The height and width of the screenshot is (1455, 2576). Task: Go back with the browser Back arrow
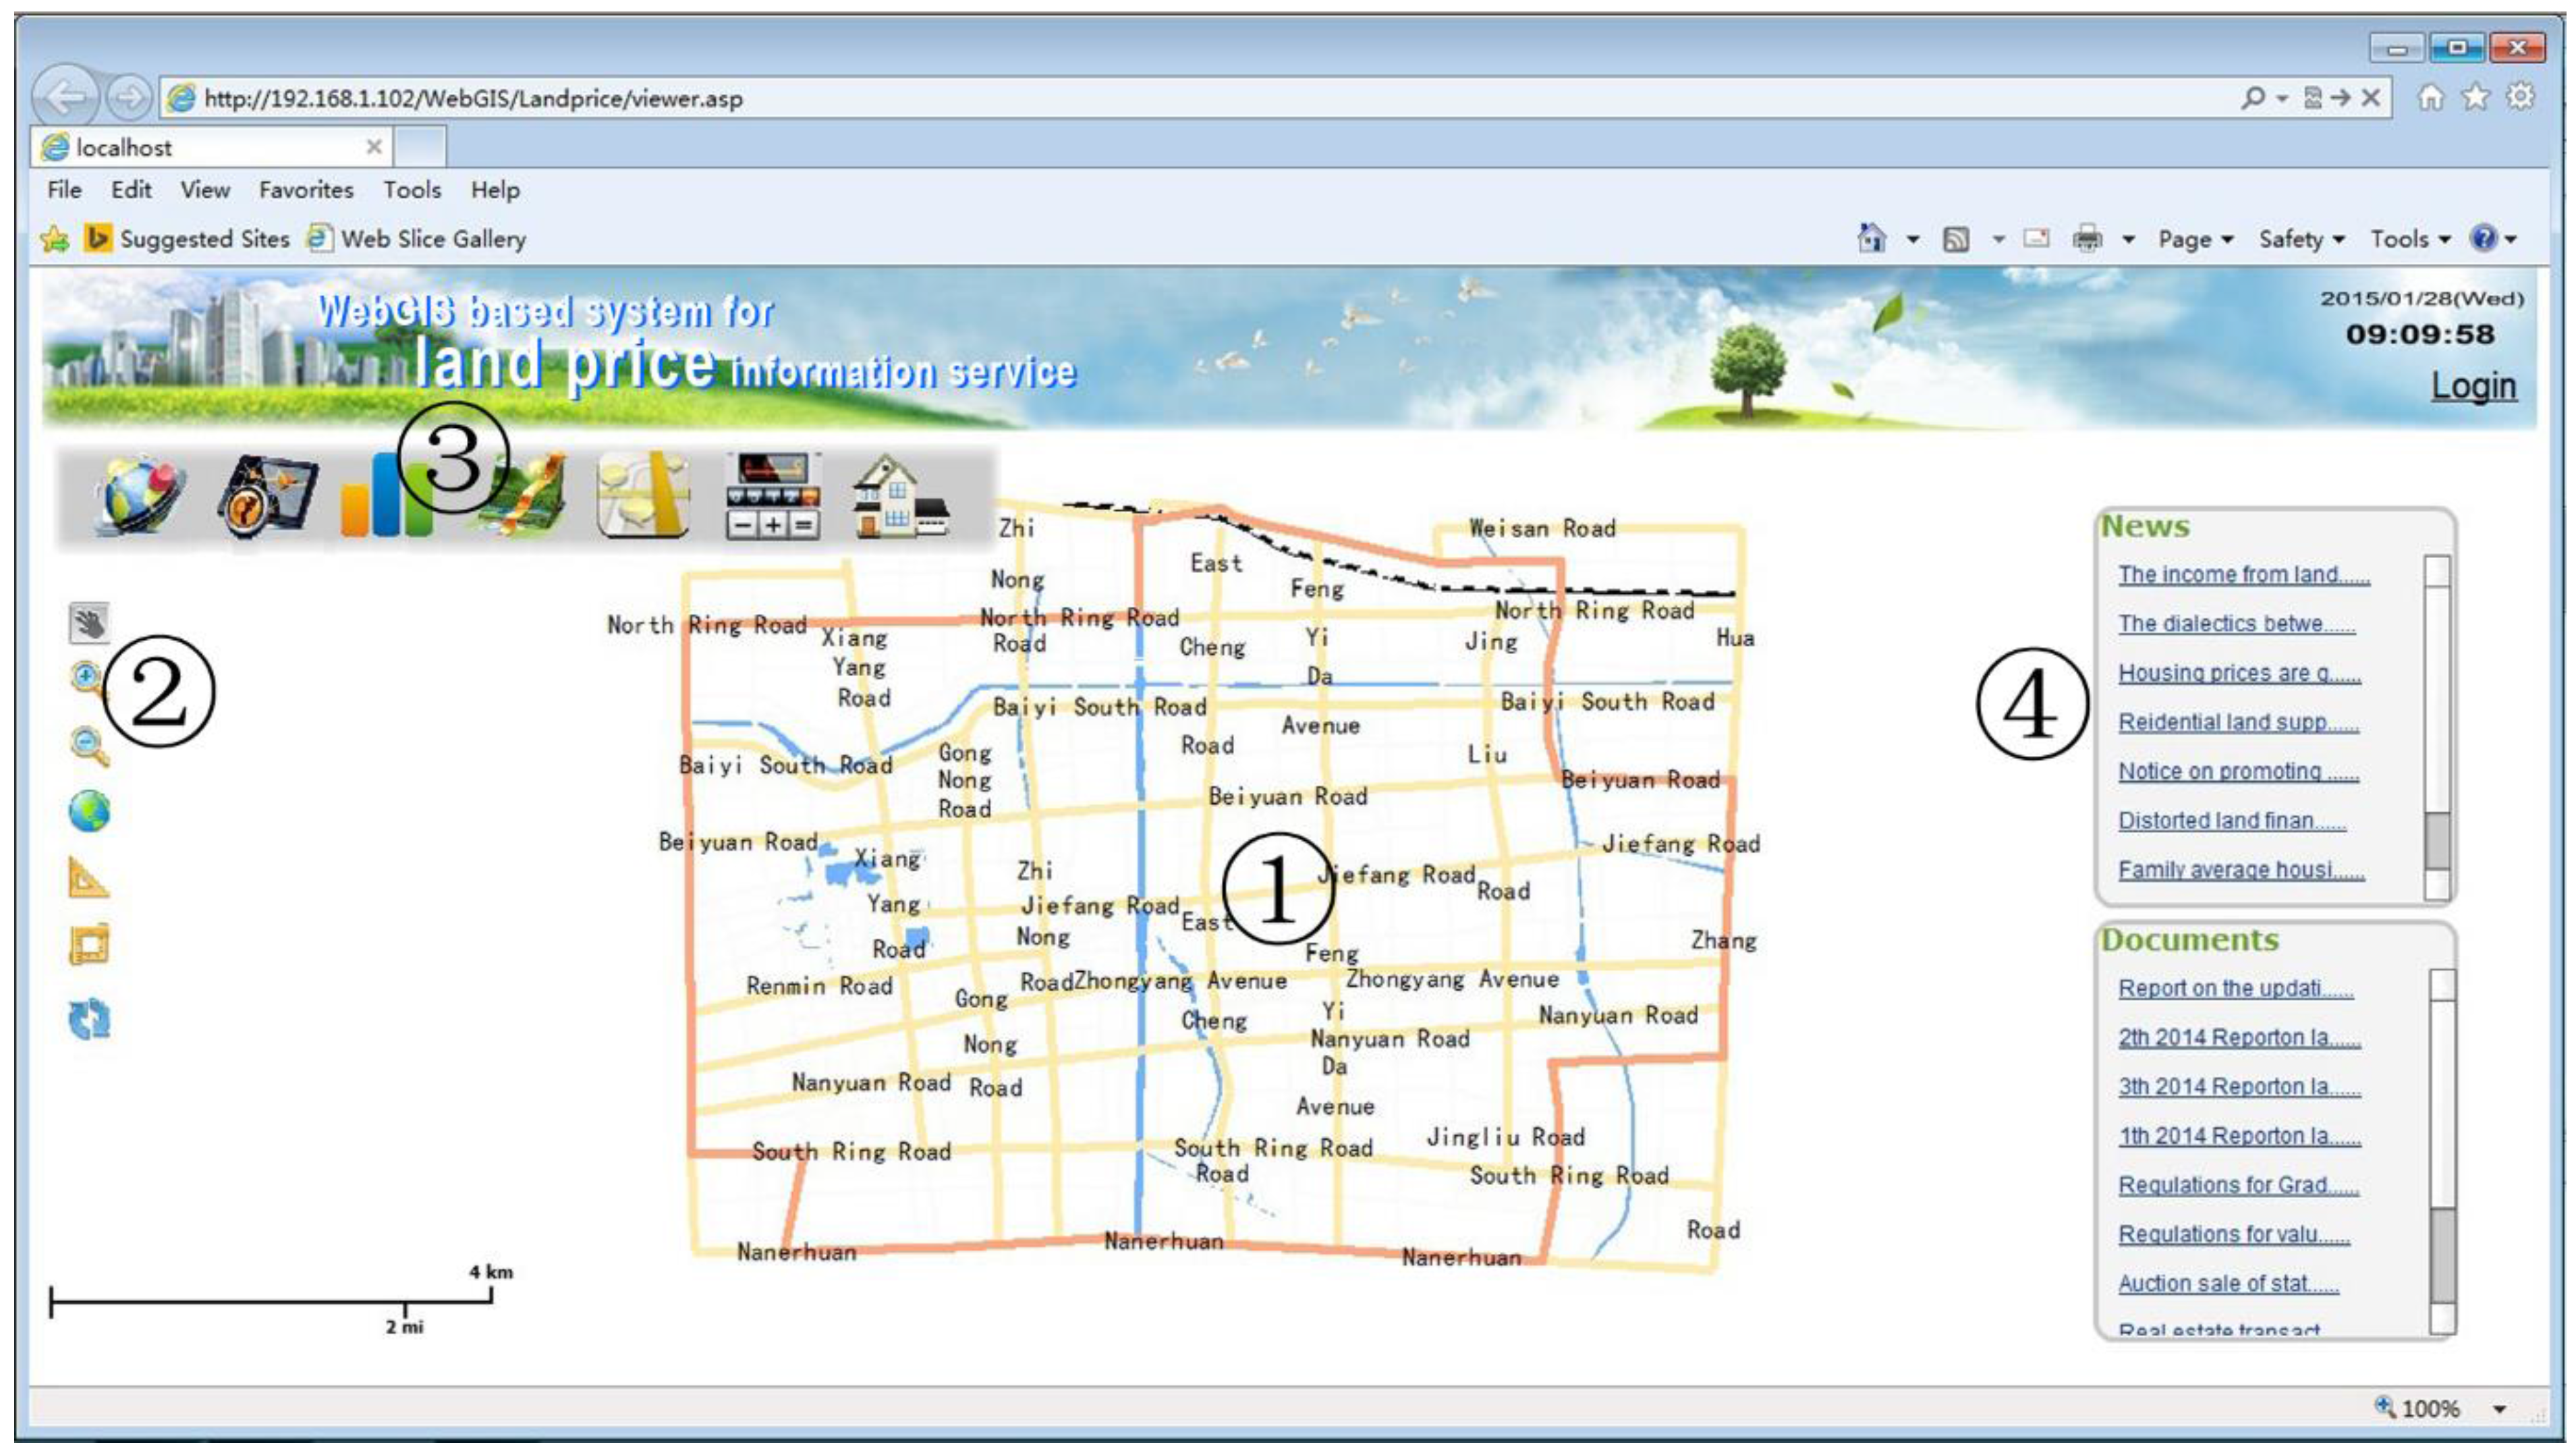66,98
